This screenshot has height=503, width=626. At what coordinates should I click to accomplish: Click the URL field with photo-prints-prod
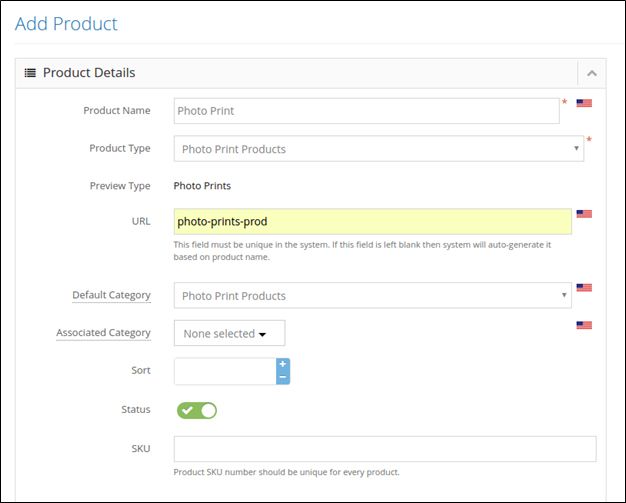pos(372,221)
